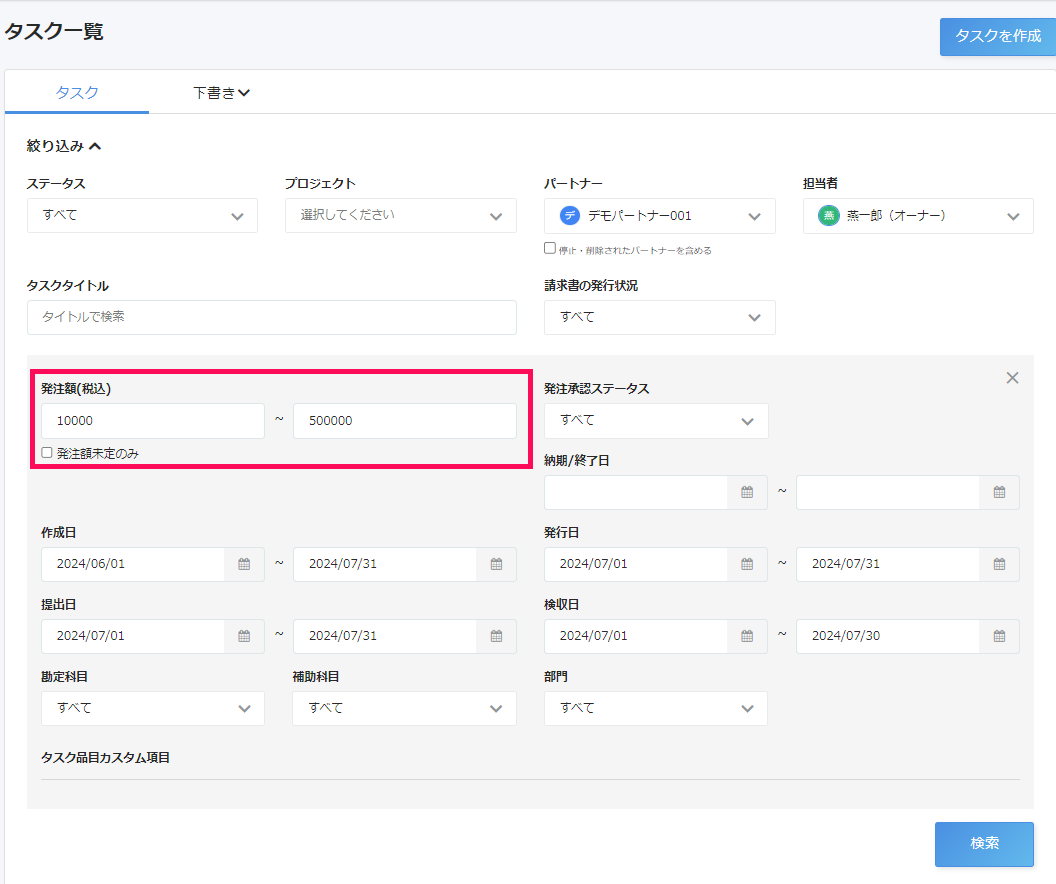Screen dimensions: 1056x884
Task: Click 提出日 start field 2024/07/01
Action: [x=133, y=636]
